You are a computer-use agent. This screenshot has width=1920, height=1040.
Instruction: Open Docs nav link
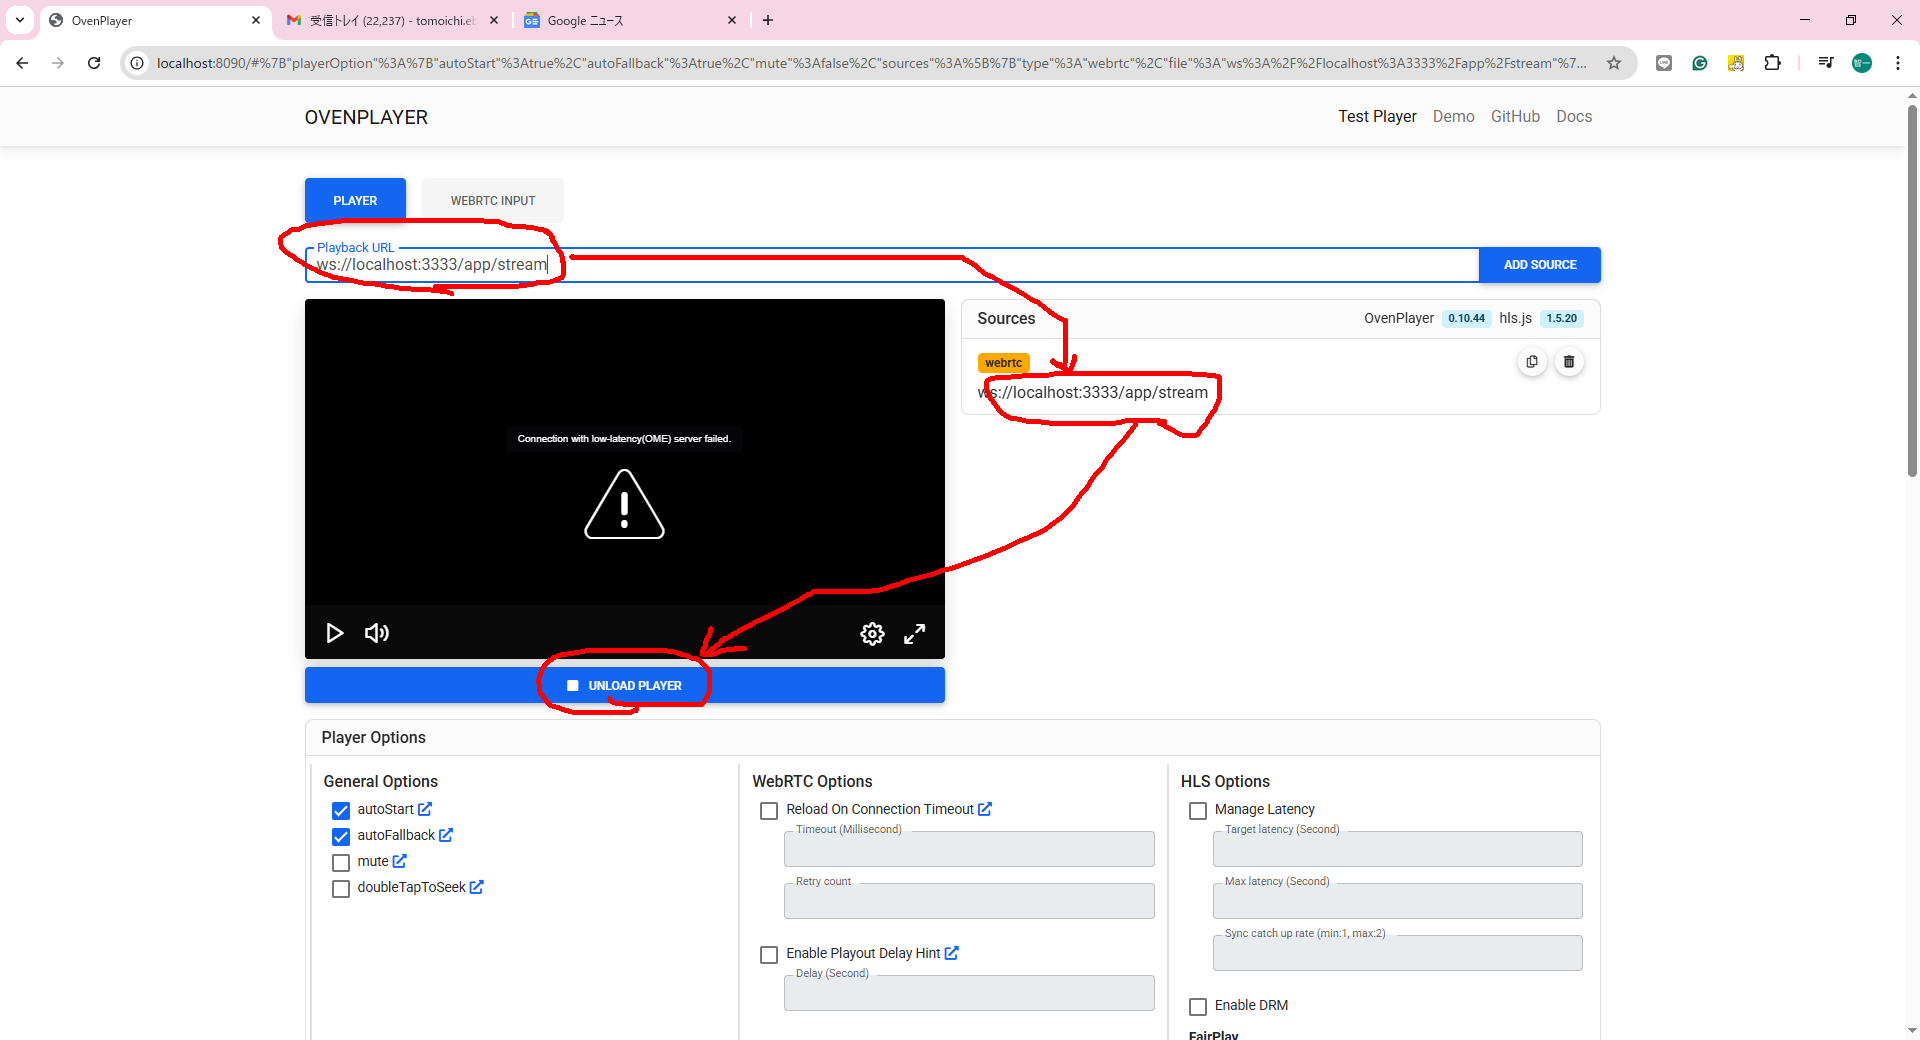[1574, 116]
